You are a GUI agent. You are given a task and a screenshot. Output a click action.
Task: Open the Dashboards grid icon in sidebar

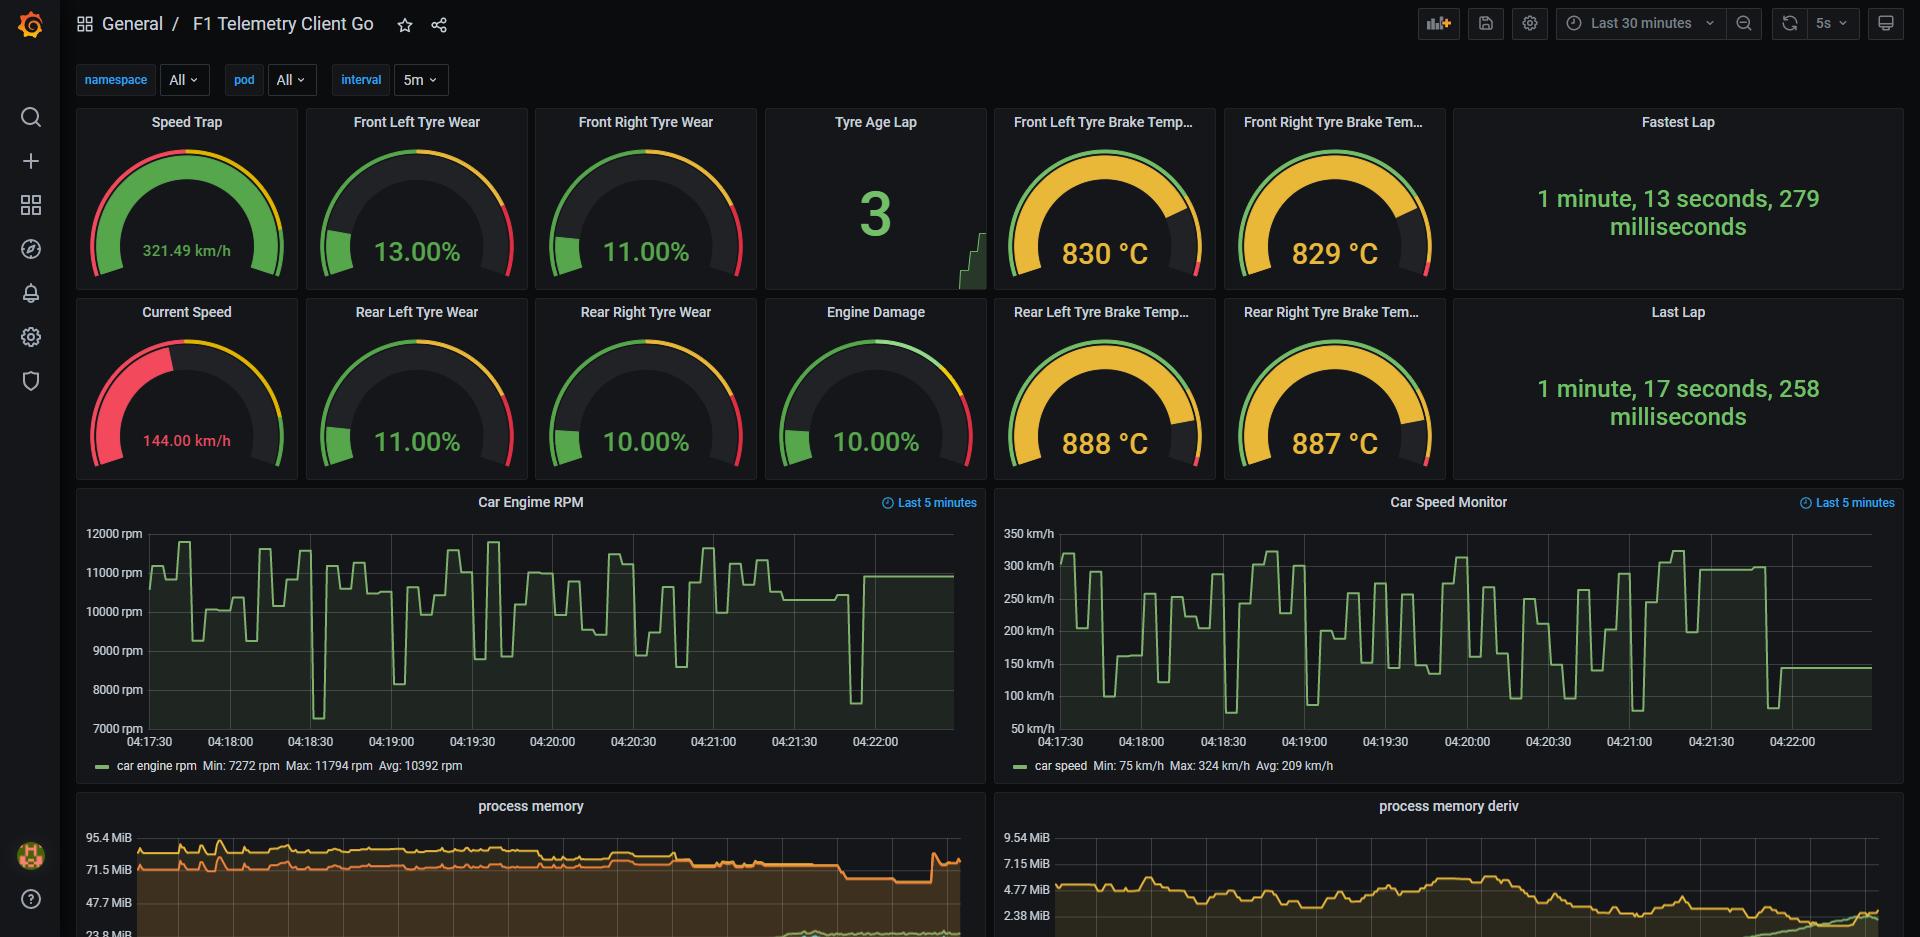tap(30, 205)
